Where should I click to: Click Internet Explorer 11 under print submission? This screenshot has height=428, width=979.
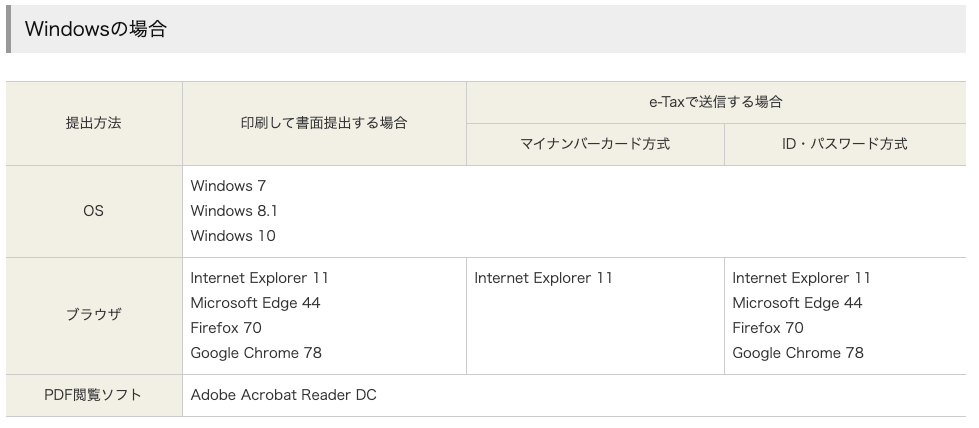(x=259, y=278)
